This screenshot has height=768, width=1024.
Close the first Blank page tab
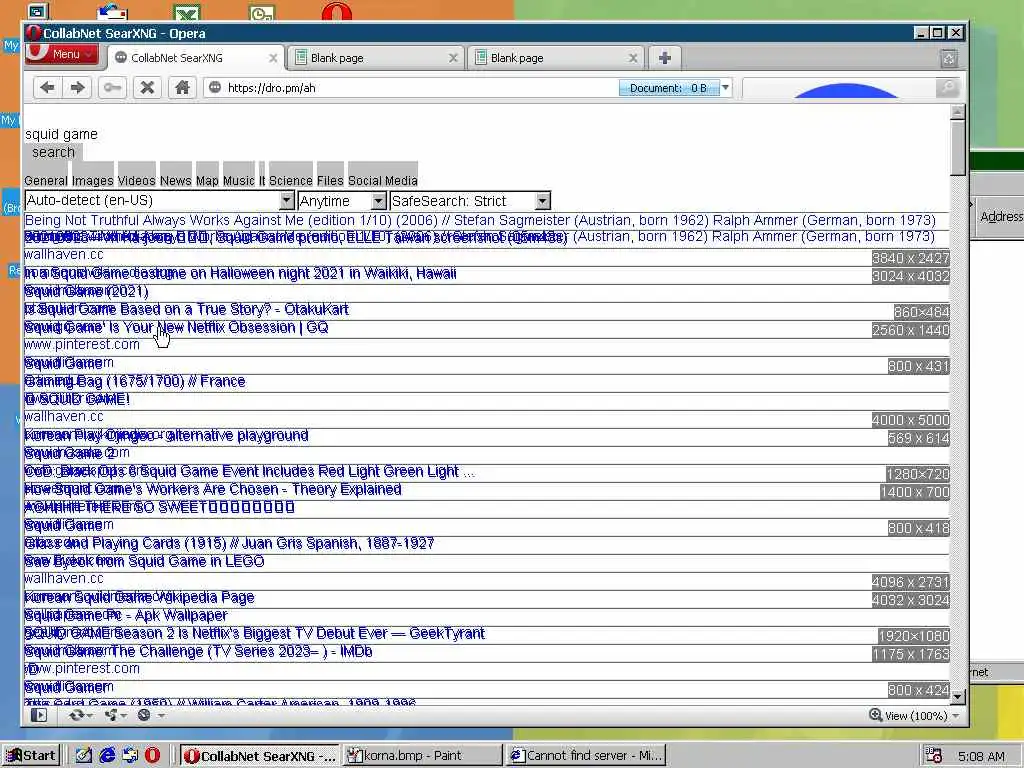pyautogui.click(x=453, y=58)
